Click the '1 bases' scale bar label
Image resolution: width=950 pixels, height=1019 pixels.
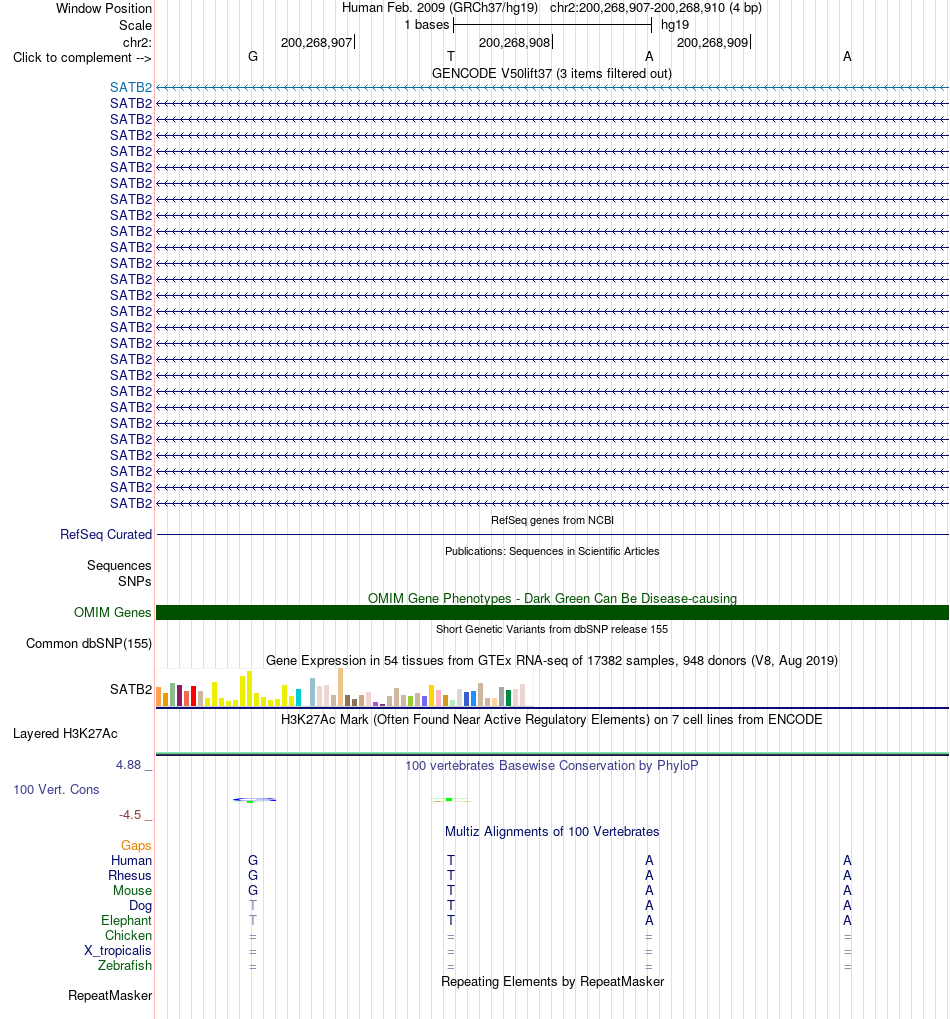pos(426,25)
